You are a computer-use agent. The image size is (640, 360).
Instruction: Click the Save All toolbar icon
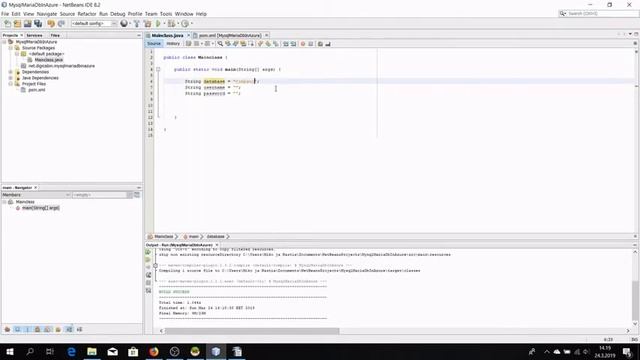(38, 24)
